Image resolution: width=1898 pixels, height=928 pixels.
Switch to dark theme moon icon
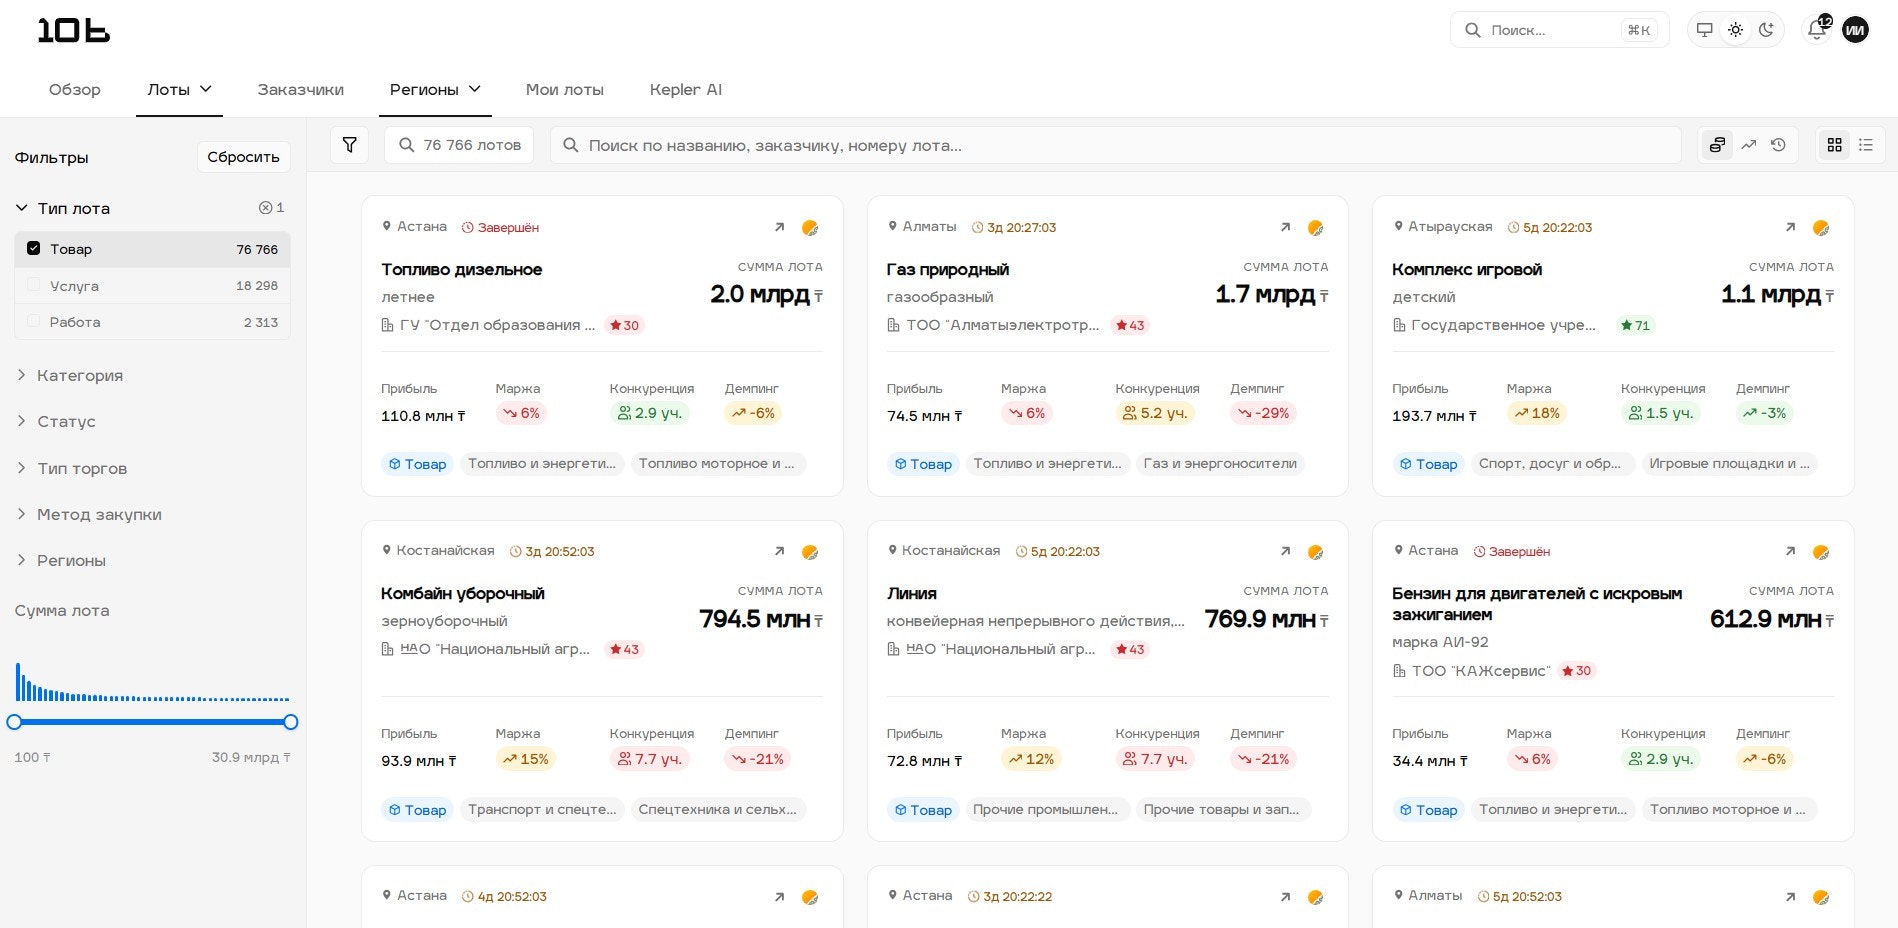[1767, 30]
